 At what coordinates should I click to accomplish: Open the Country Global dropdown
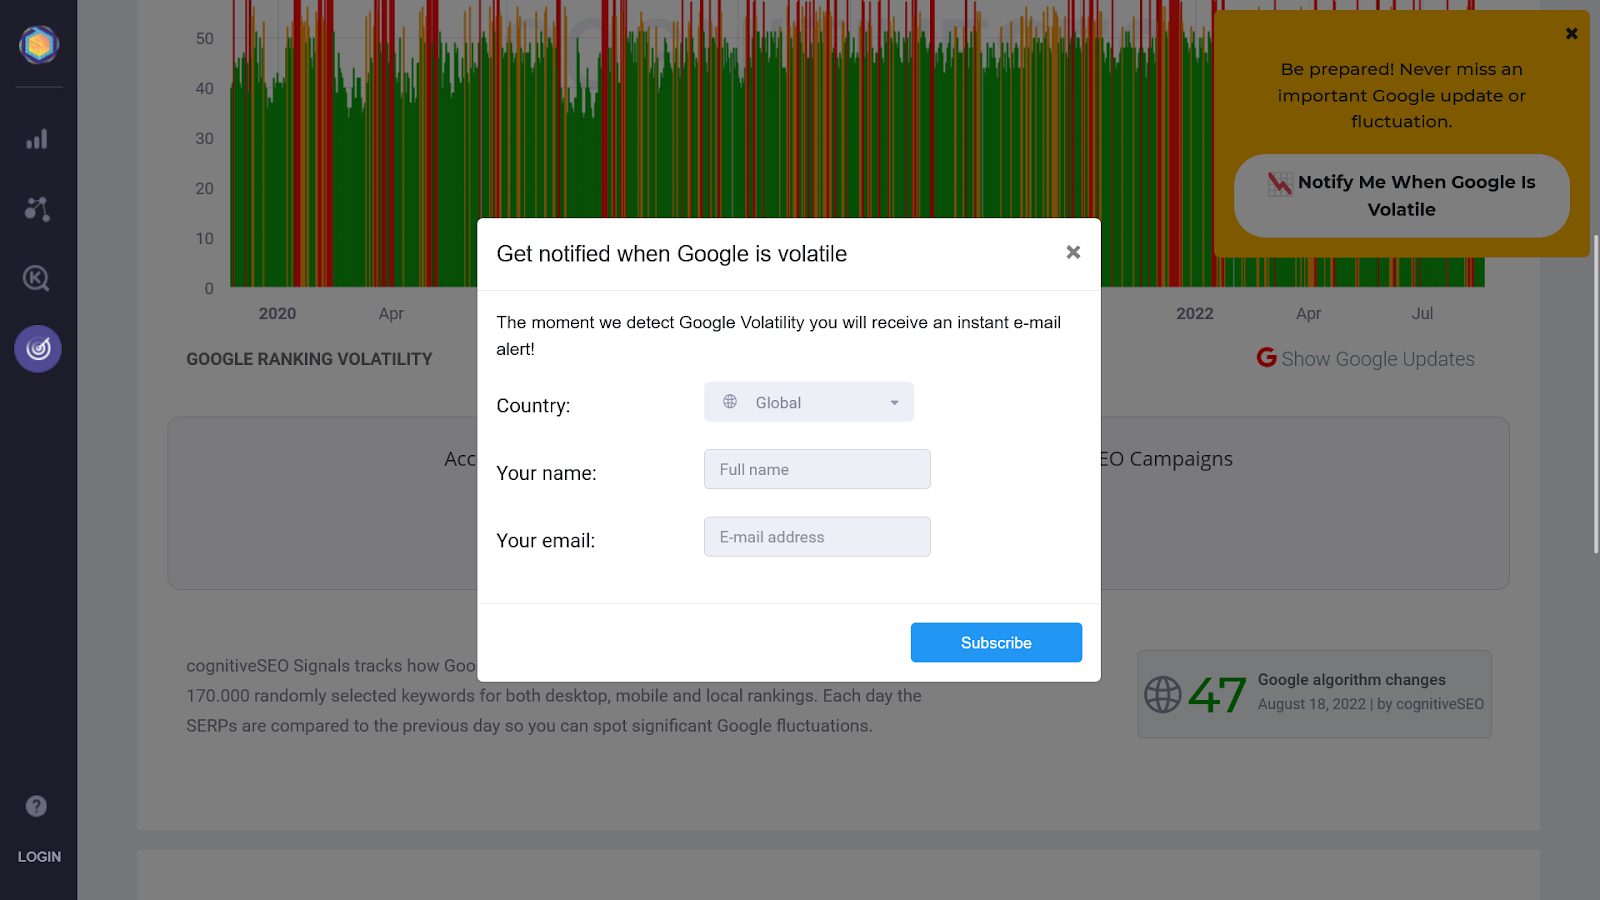809,402
